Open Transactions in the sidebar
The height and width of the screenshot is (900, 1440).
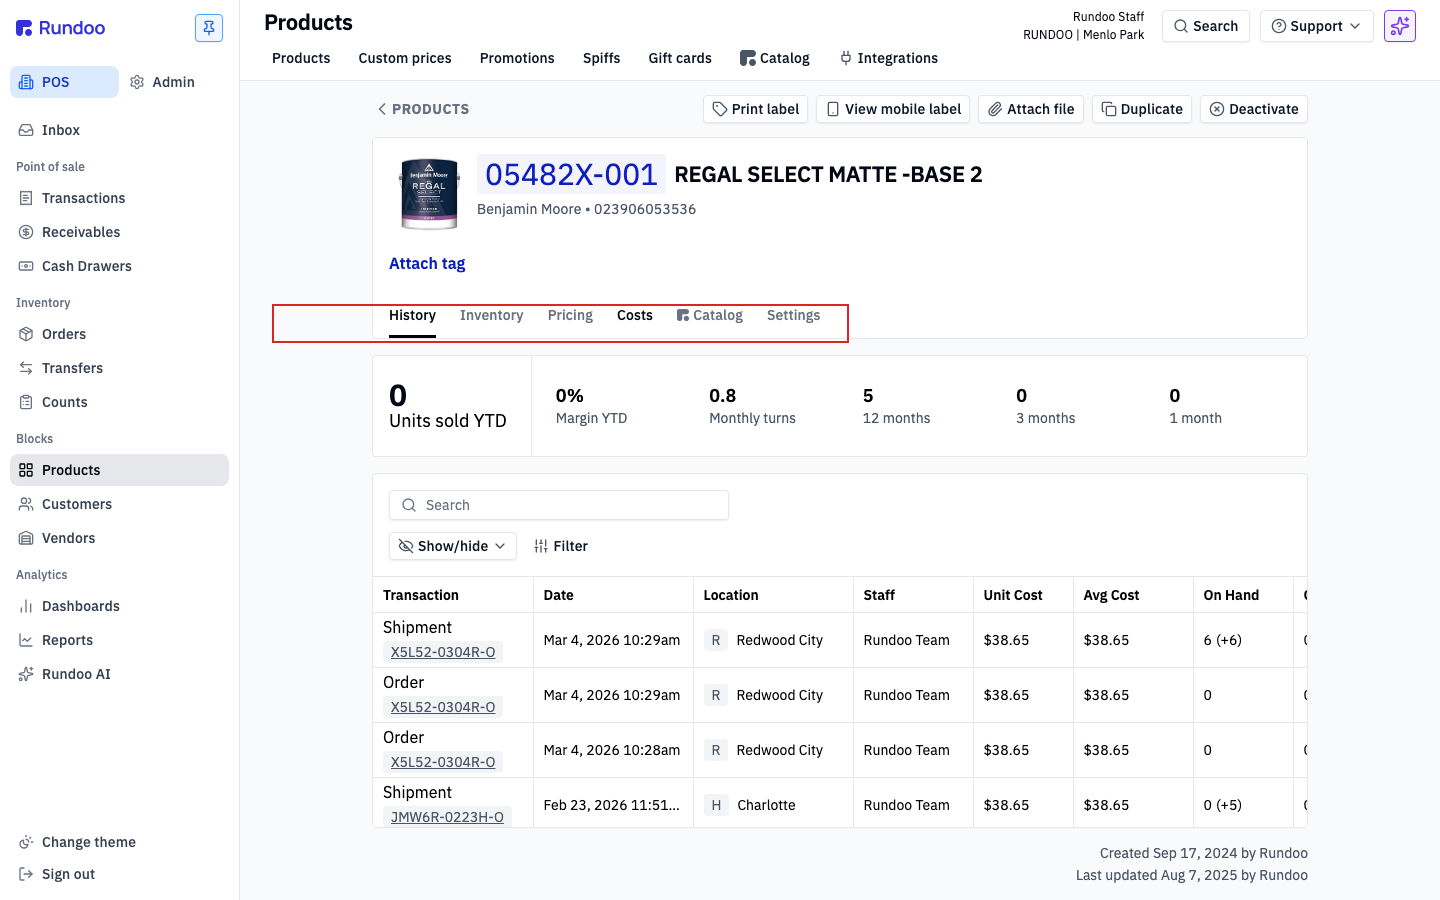(x=119, y=198)
